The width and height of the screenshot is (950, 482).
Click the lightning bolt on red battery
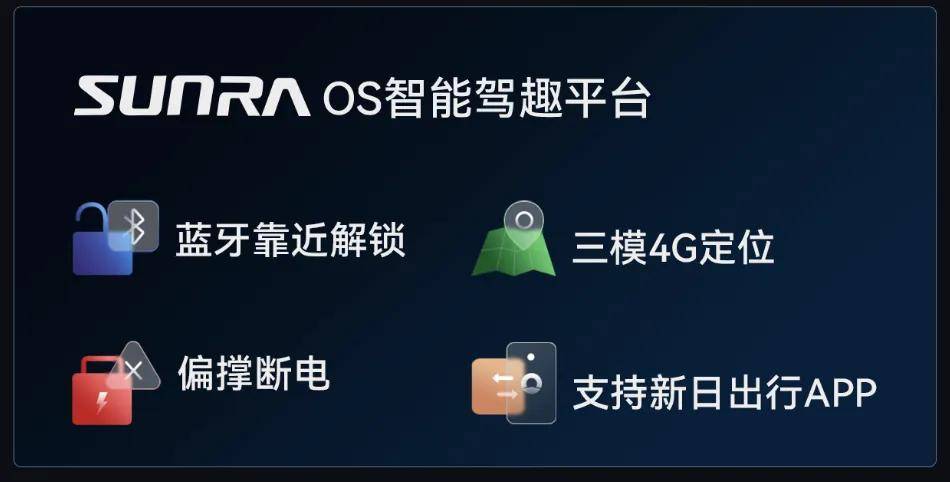(102, 401)
